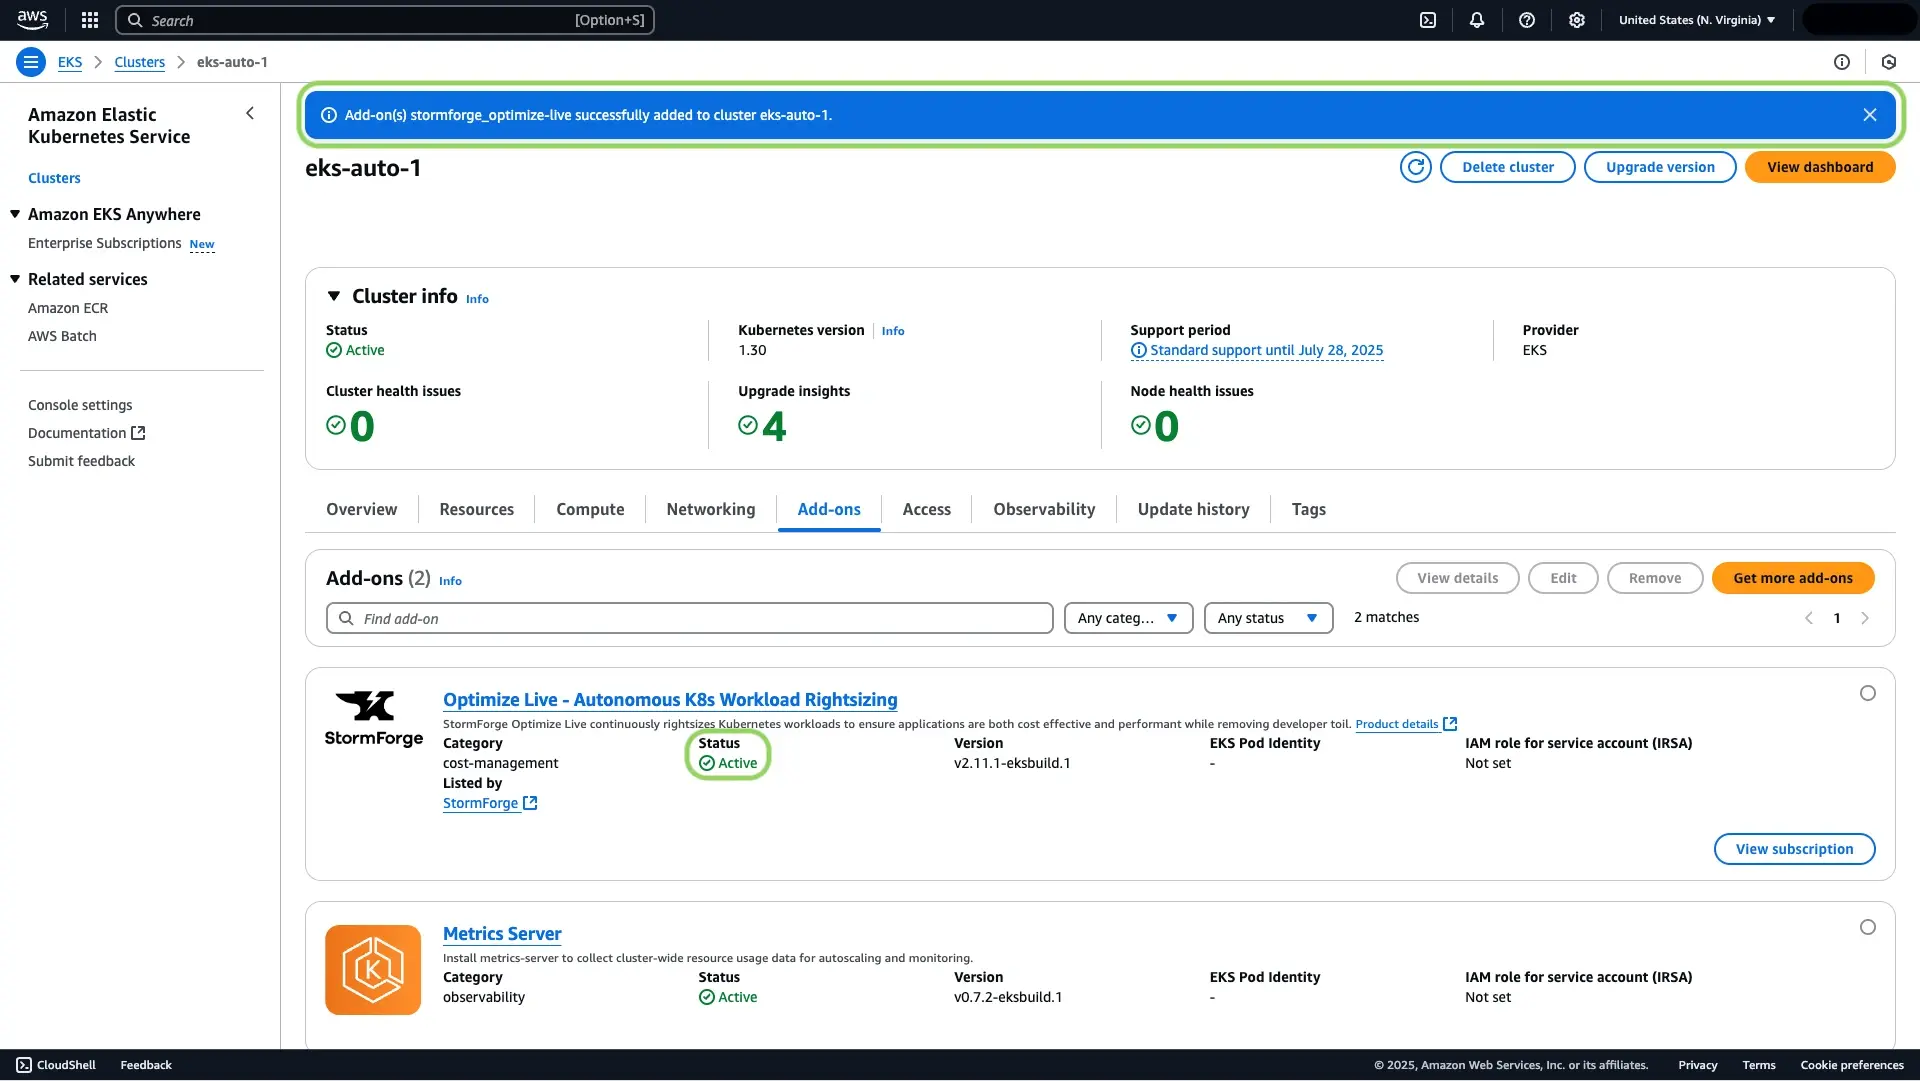This screenshot has height=1081, width=1920.
Task: Click the refresh cluster icon
Action: click(x=1416, y=167)
